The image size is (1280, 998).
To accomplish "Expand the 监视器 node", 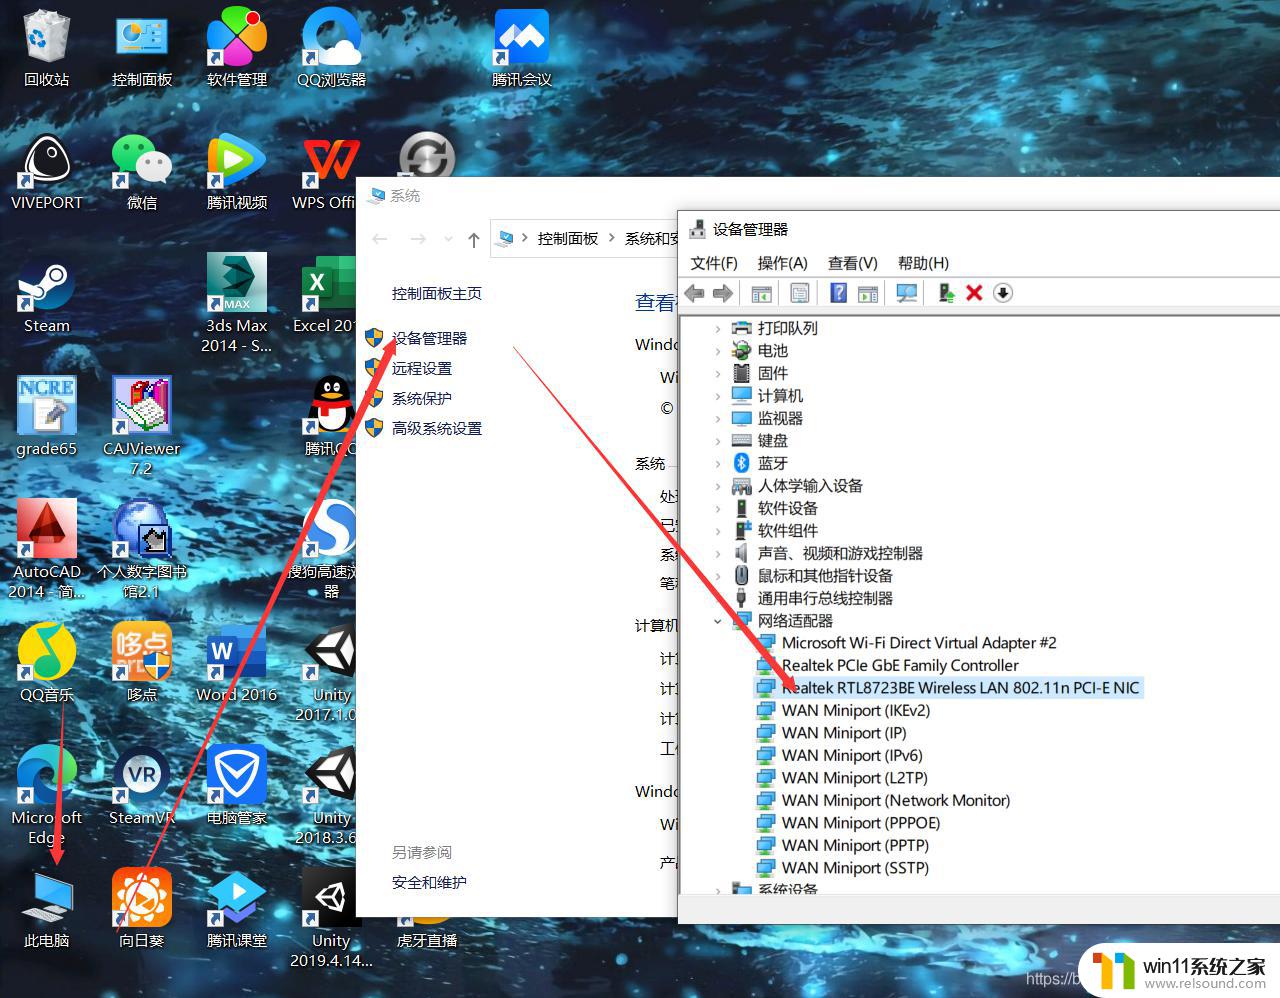I will click(717, 418).
